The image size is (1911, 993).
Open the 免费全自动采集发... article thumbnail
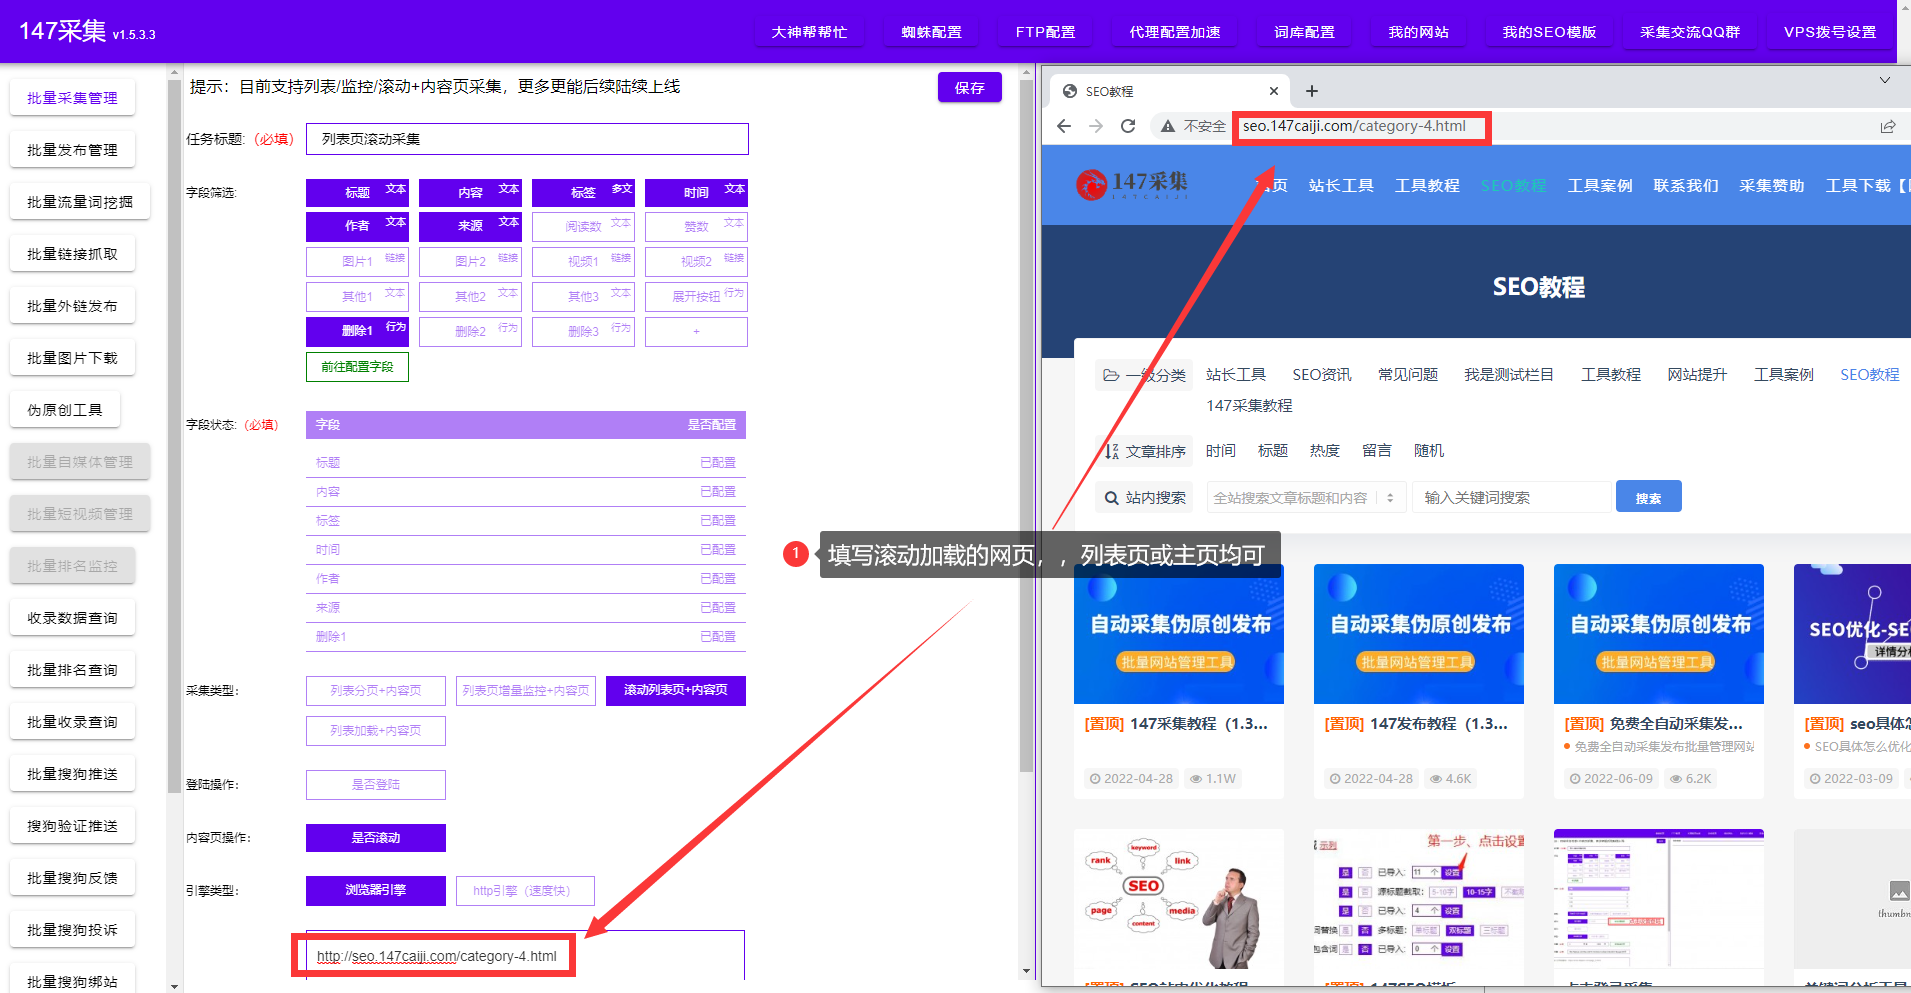(1659, 634)
